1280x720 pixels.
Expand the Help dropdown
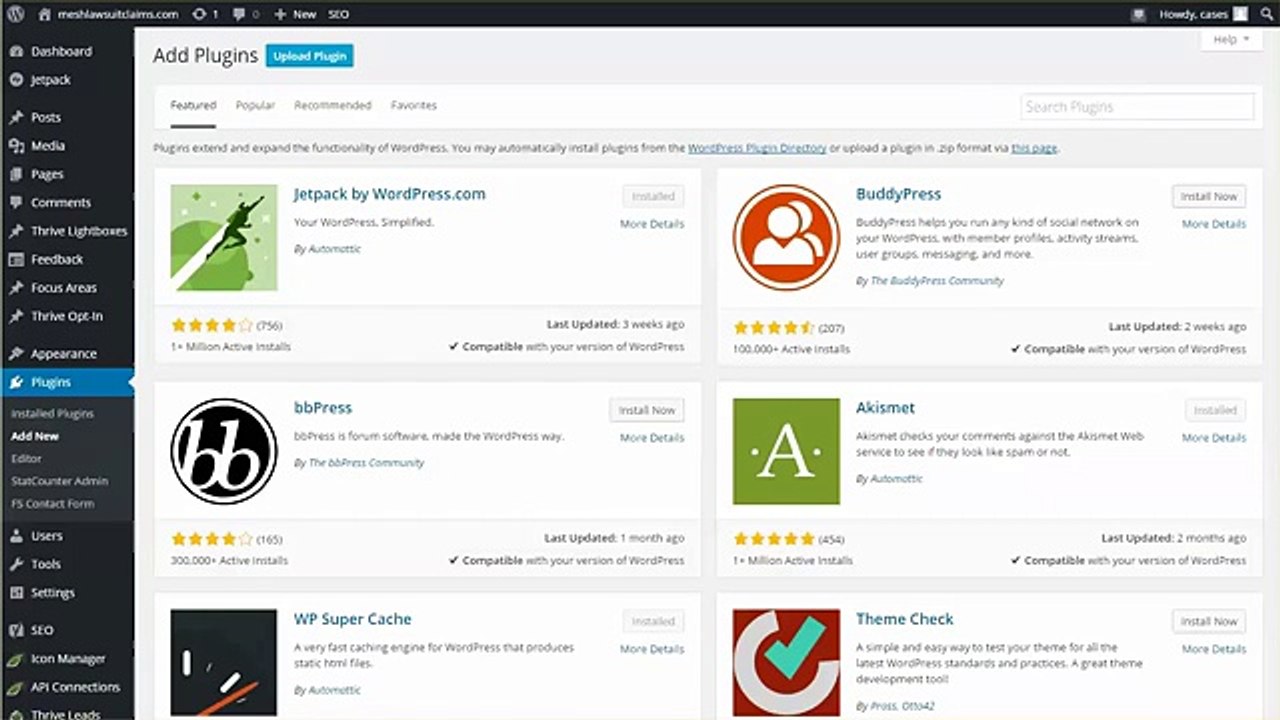coord(1231,39)
